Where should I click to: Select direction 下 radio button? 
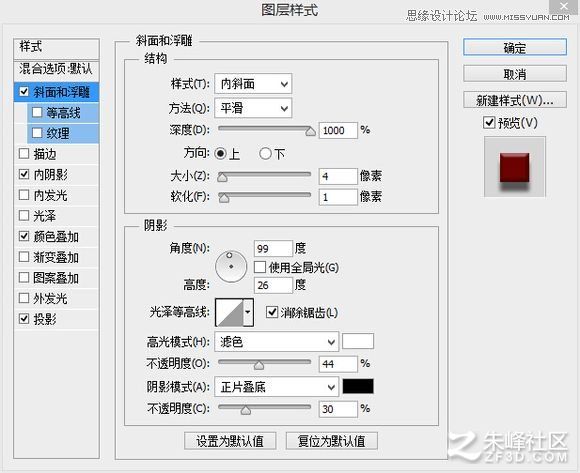265,153
